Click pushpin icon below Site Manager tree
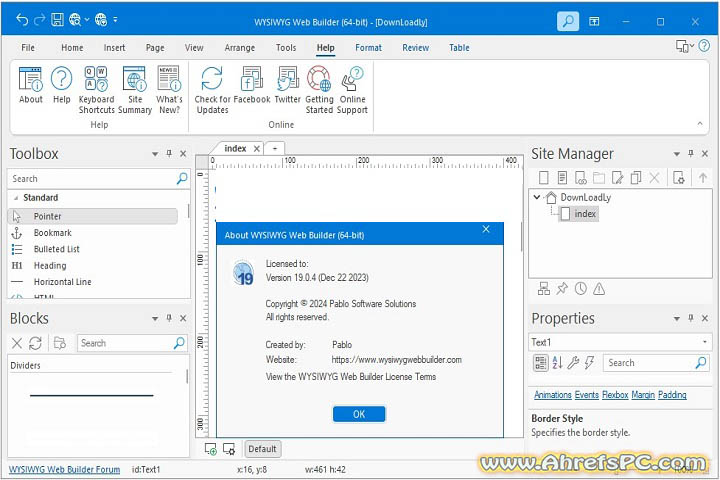The width and height of the screenshot is (720, 480). coord(562,288)
